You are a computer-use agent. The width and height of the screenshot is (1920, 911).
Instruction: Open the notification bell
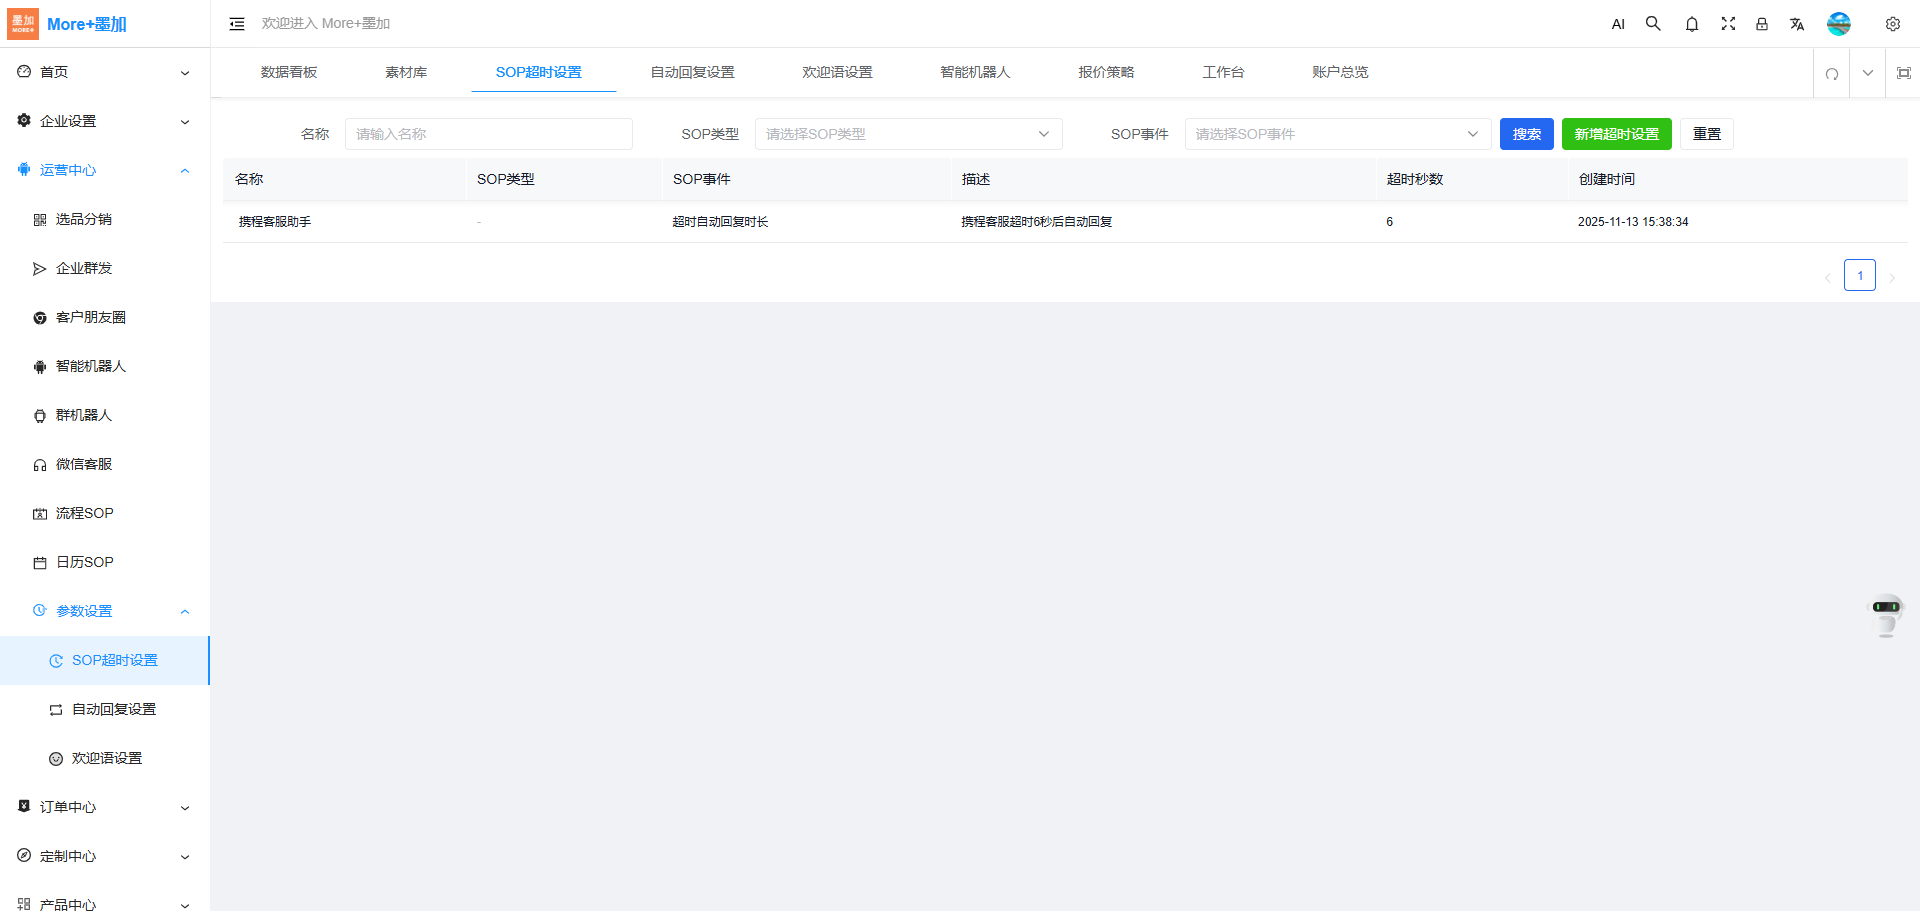[x=1691, y=24]
